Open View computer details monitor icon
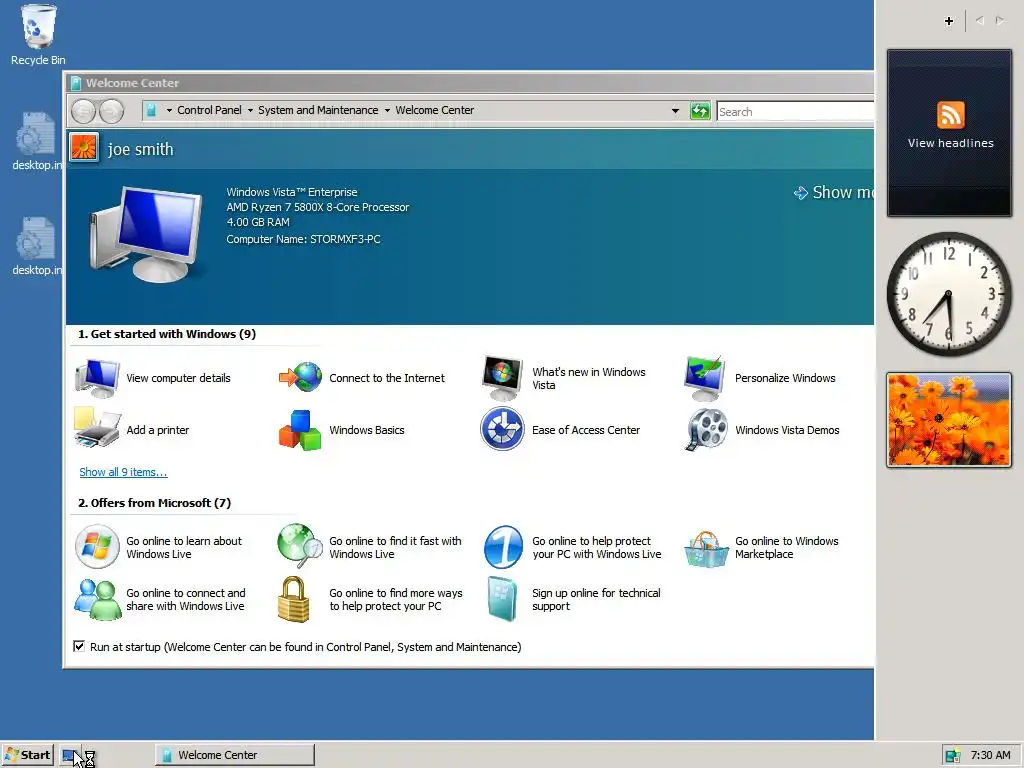This screenshot has width=1024, height=768. pos(97,378)
